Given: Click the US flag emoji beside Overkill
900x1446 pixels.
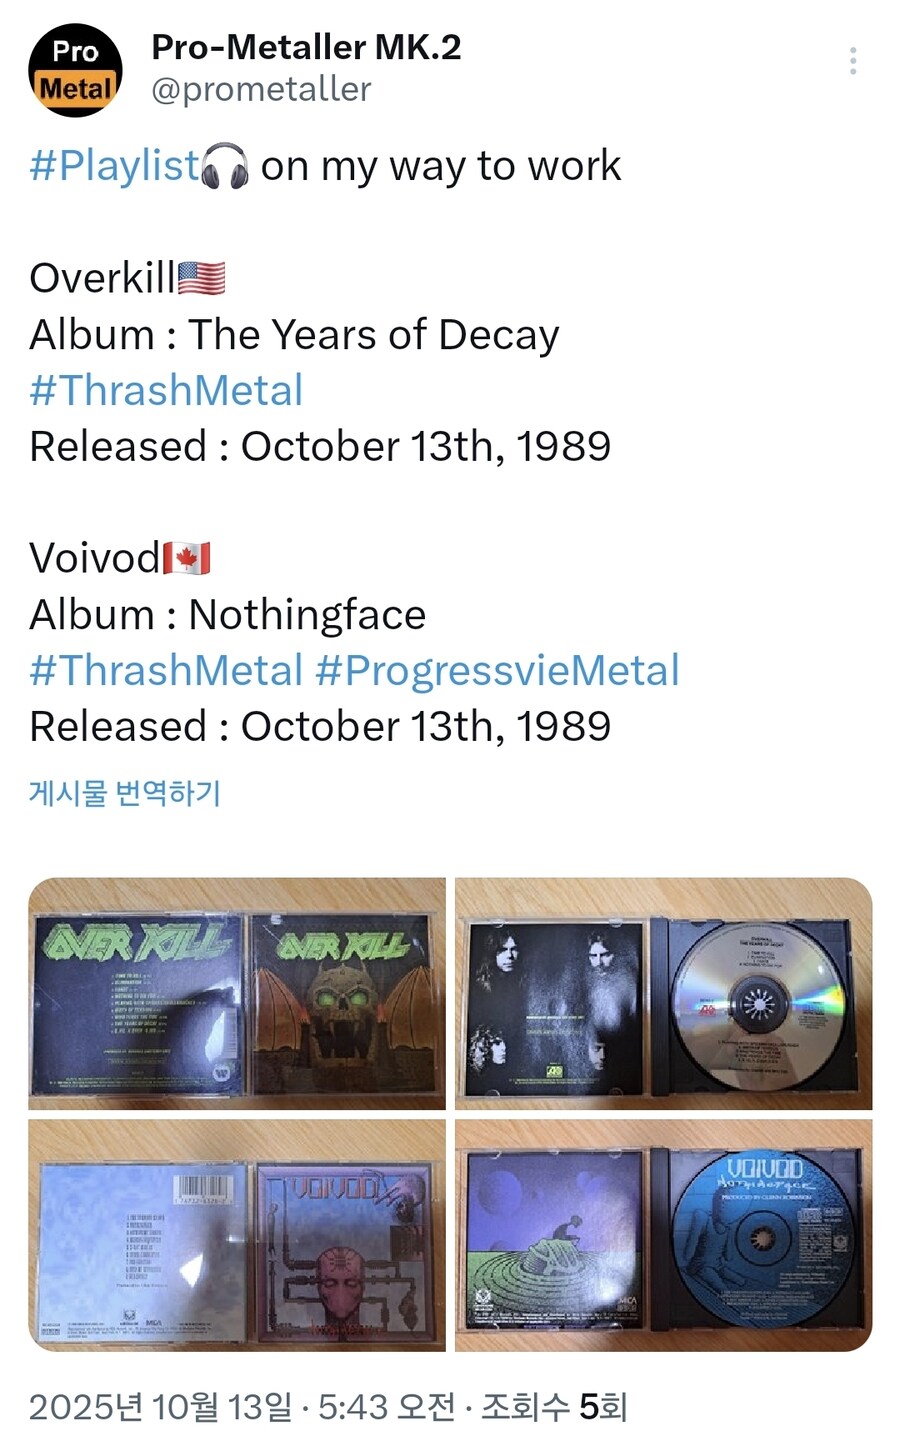Looking at the screenshot, I should 201,278.
